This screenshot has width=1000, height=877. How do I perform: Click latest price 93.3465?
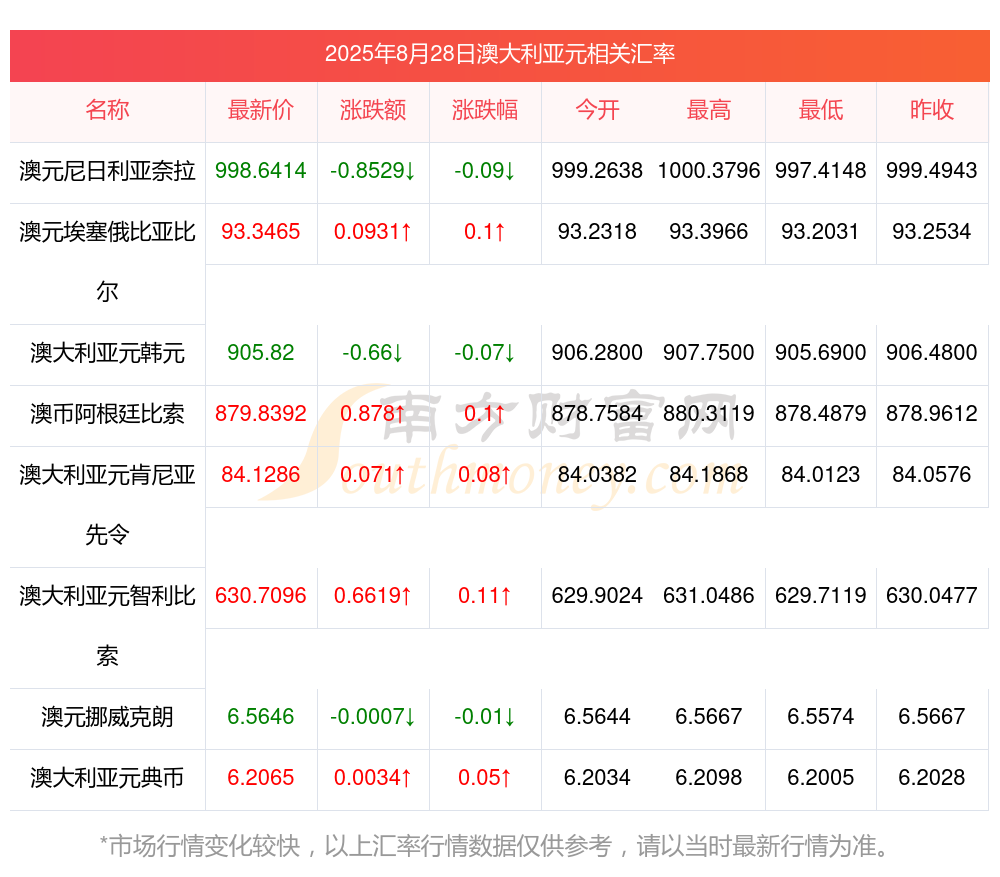pyautogui.click(x=261, y=232)
